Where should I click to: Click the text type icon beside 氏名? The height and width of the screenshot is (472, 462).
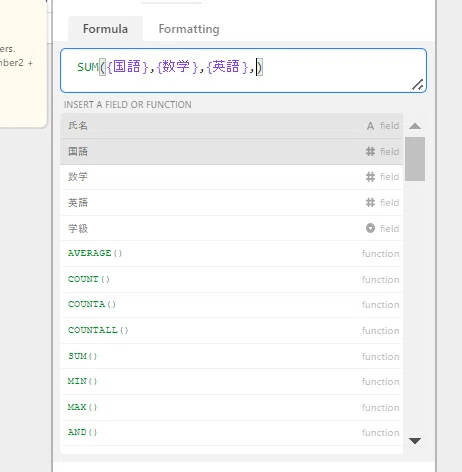pos(370,126)
